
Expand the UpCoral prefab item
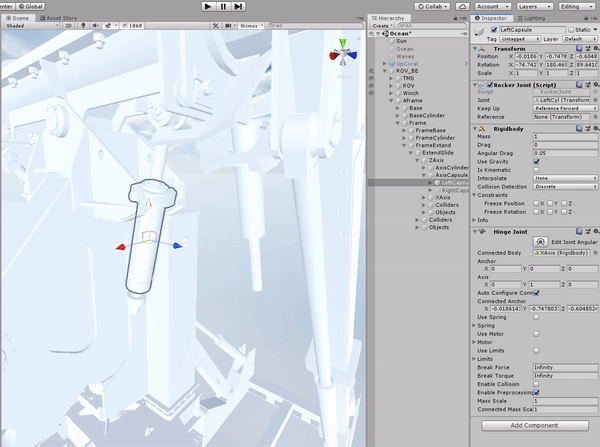coord(385,64)
